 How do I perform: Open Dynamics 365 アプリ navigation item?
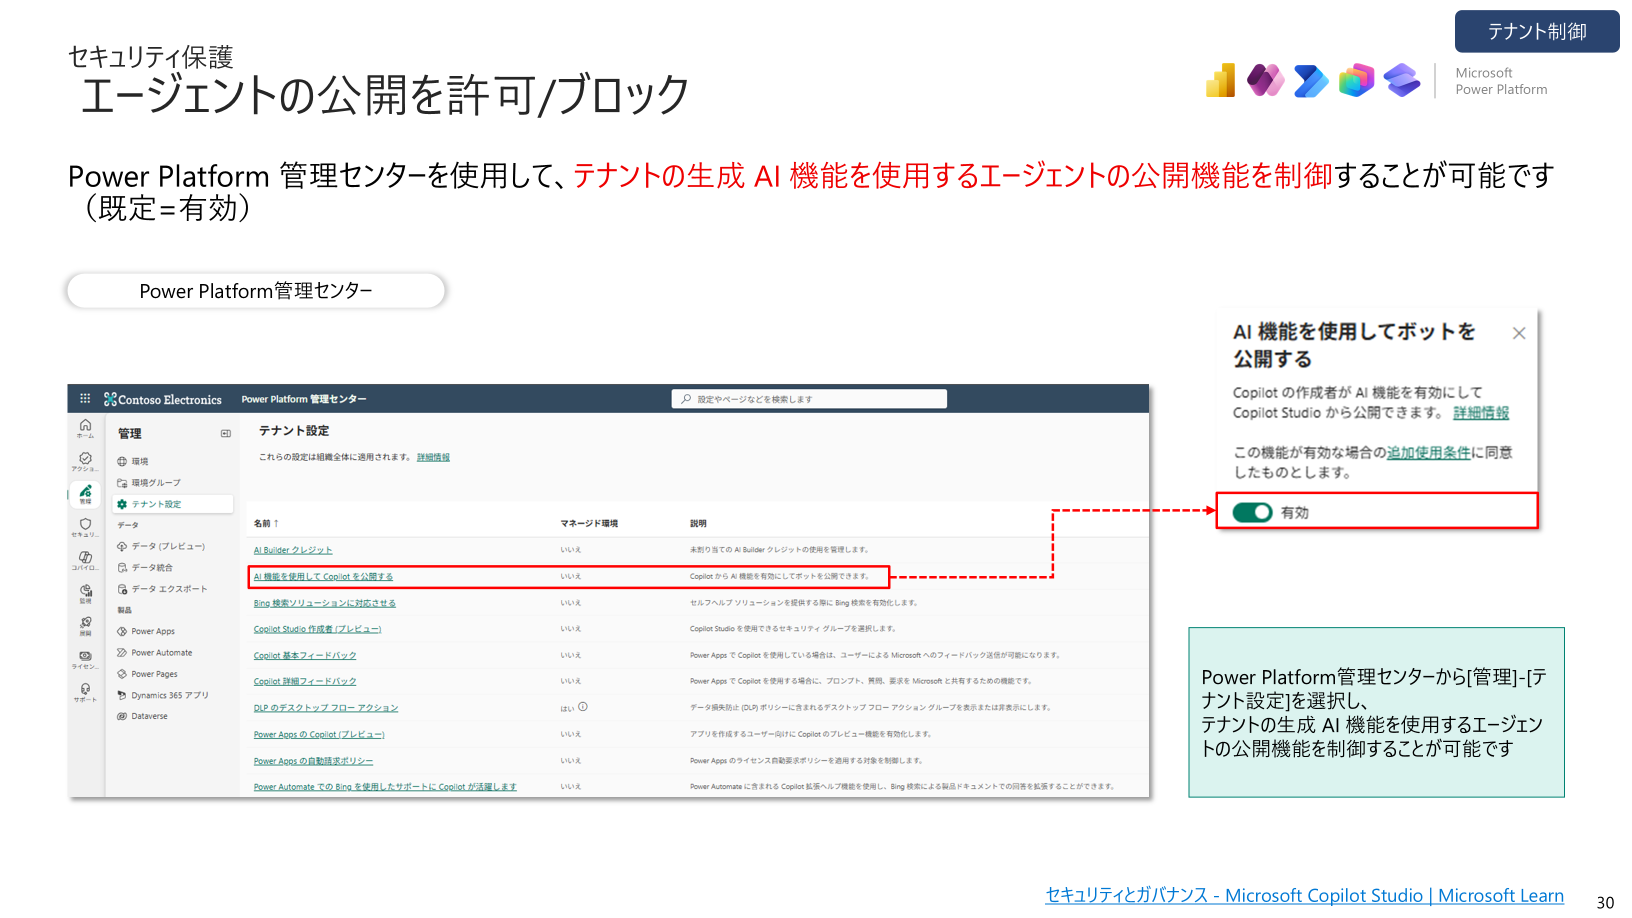pos(163,695)
